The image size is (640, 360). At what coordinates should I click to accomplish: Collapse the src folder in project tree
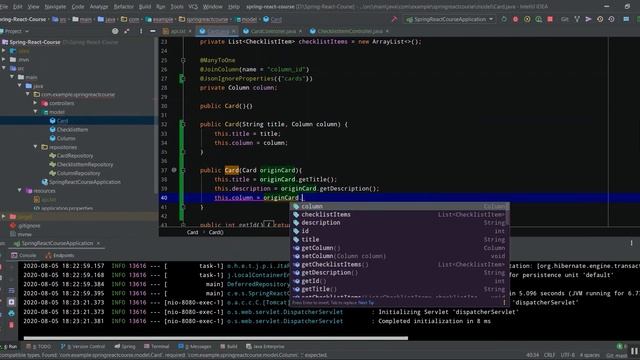point(4,68)
